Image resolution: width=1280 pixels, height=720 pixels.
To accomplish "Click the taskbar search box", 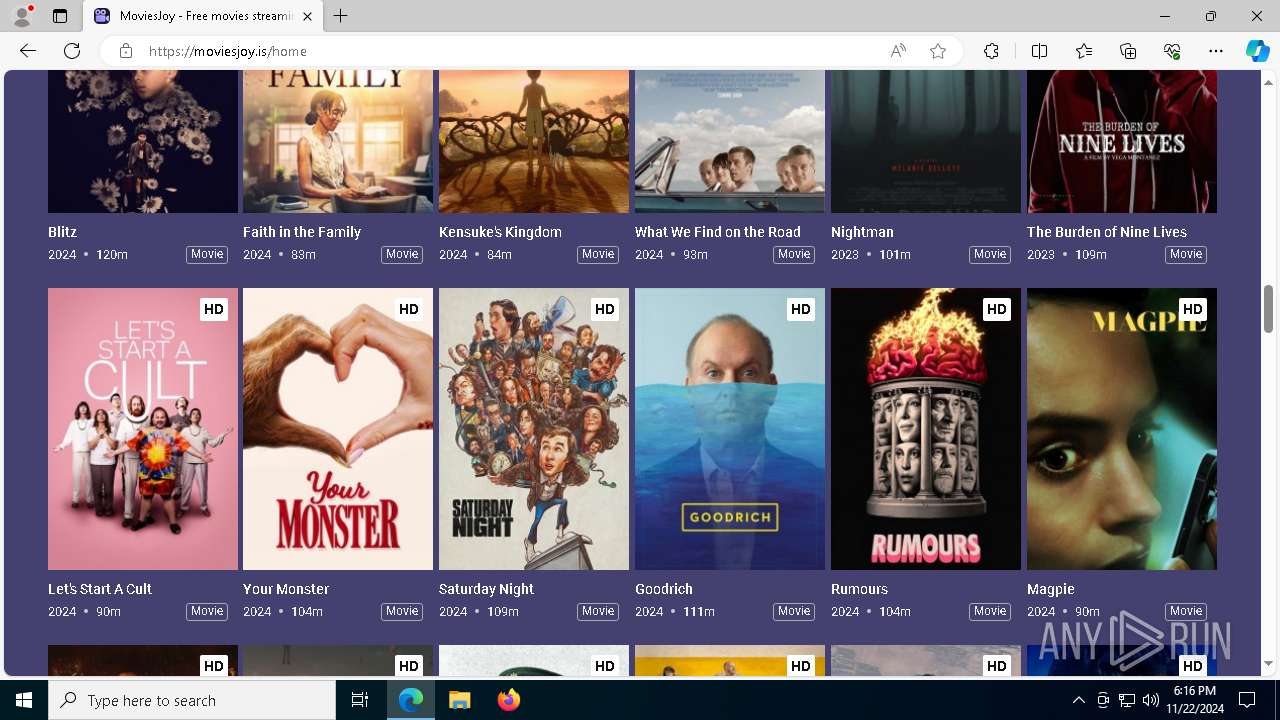I will click(x=192, y=700).
